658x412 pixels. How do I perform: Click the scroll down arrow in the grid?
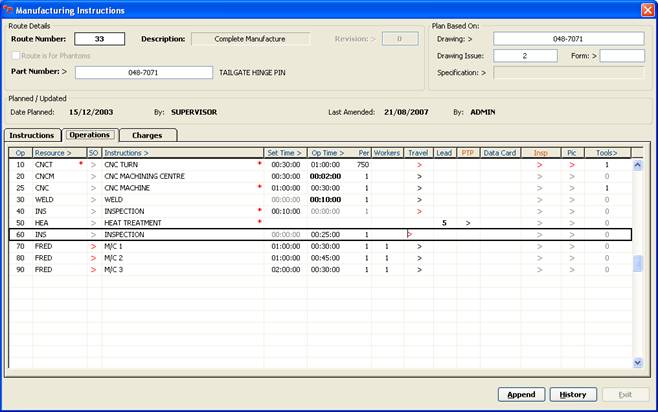click(x=637, y=362)
